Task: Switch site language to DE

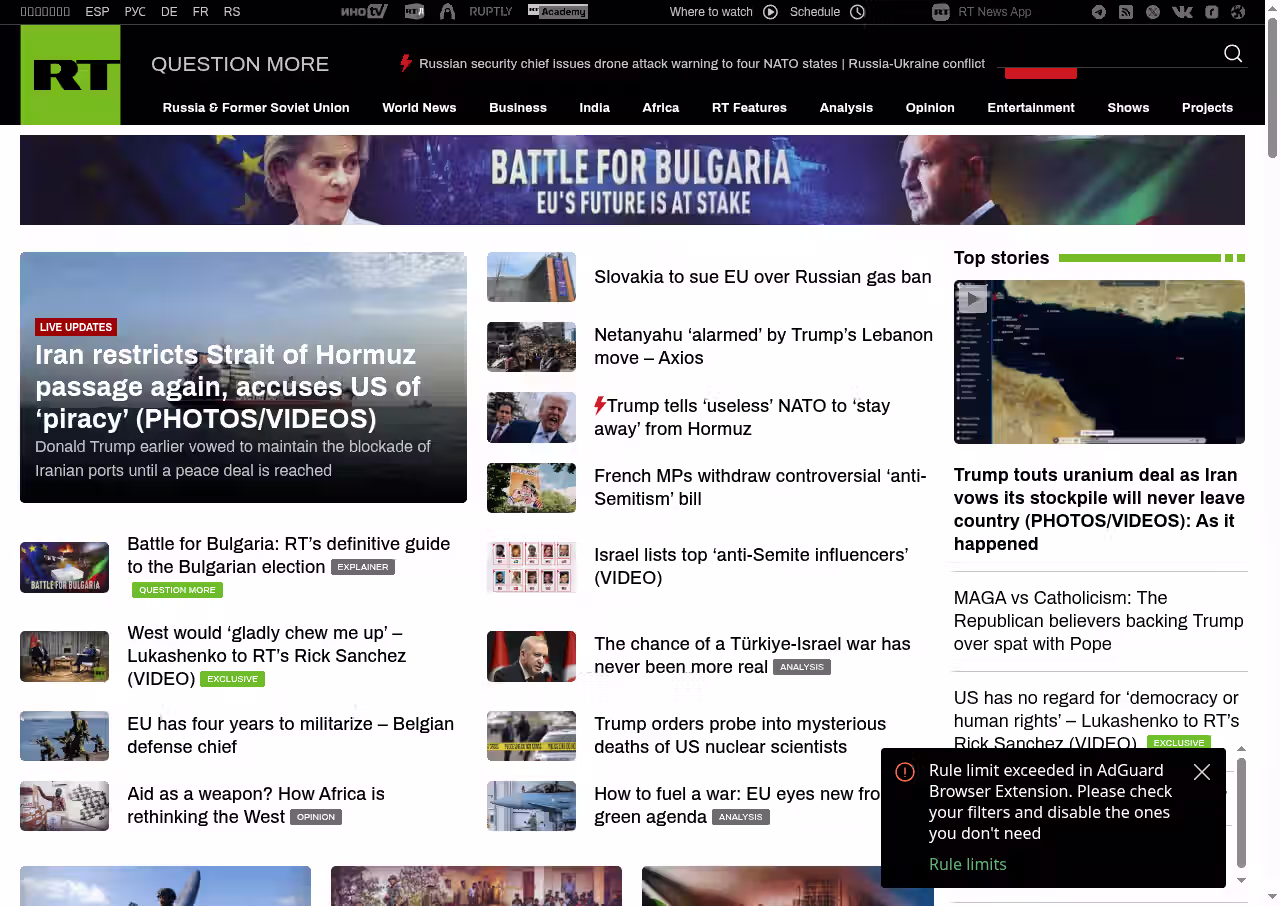Action: click(169, 12)
